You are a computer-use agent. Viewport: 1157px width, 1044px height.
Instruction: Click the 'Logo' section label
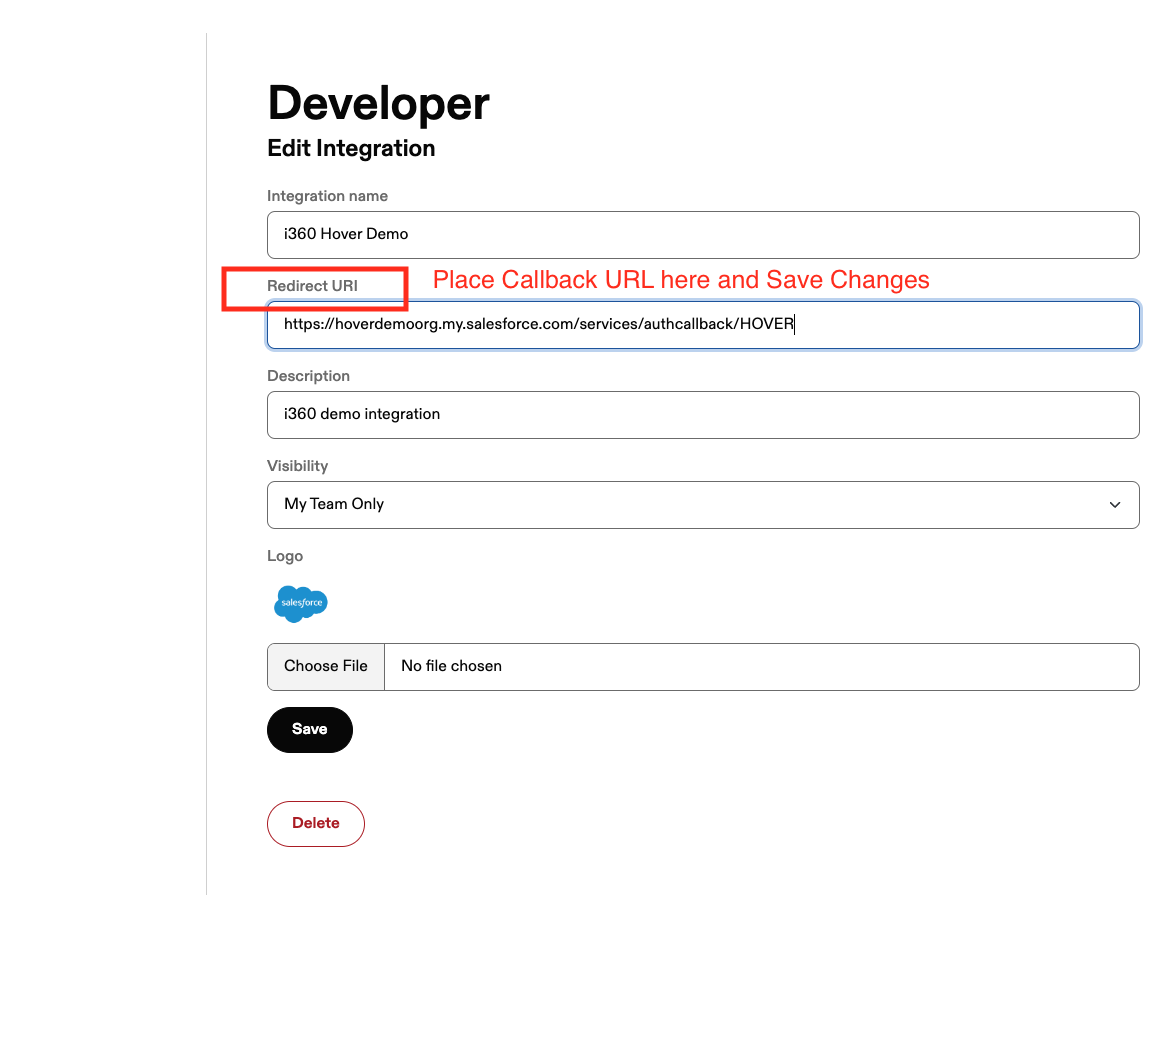click(x=285, y=556)
